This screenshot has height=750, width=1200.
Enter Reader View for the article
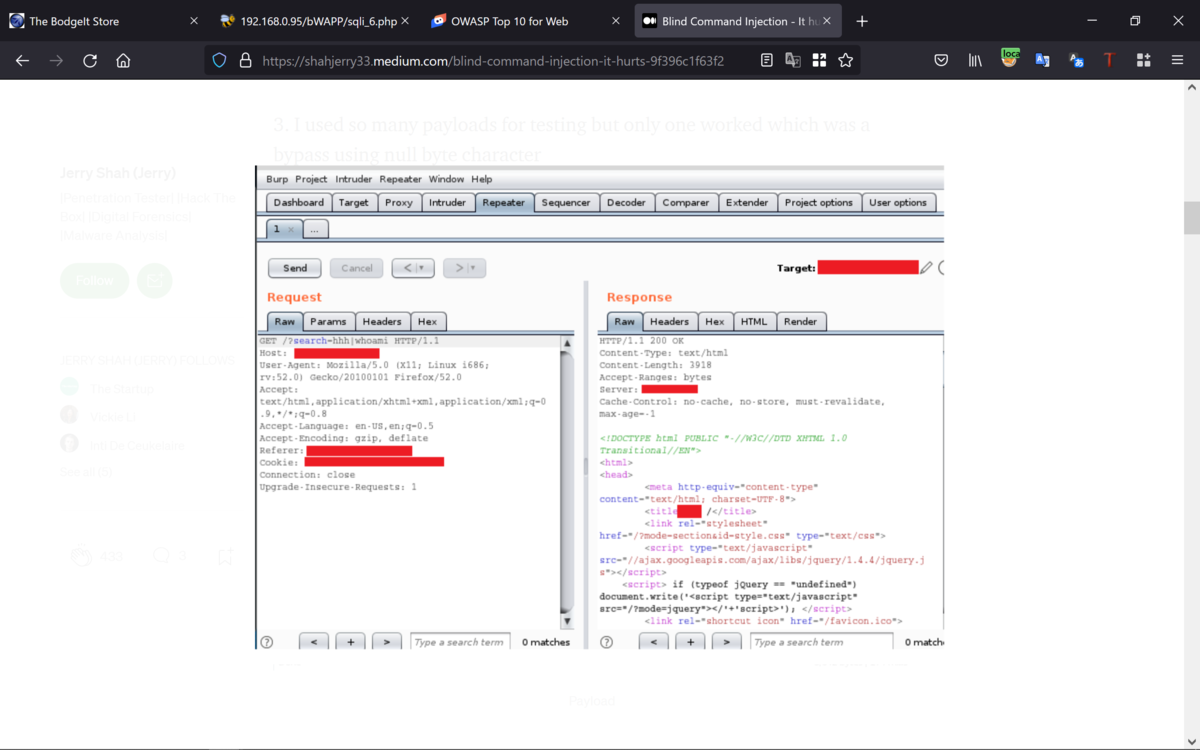pyautogui.click(x=766, y=60)
